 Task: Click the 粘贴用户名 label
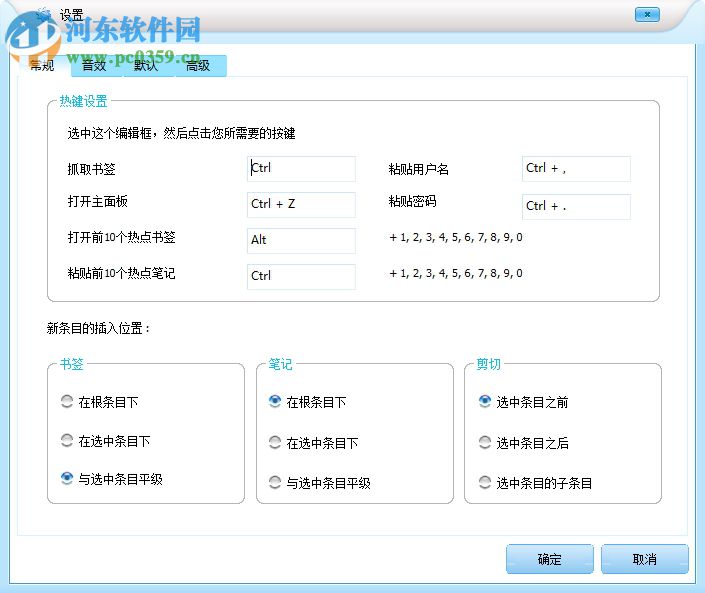pos(418,169)
